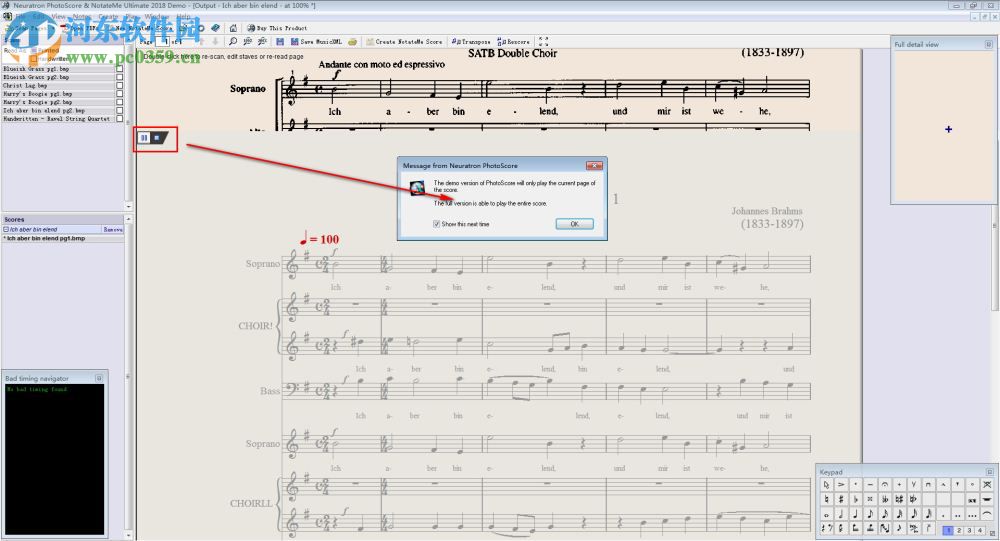Tick checkbox for Christ Lag.bmp
The height and width of the screenshot is (541, 1000).
119,85
